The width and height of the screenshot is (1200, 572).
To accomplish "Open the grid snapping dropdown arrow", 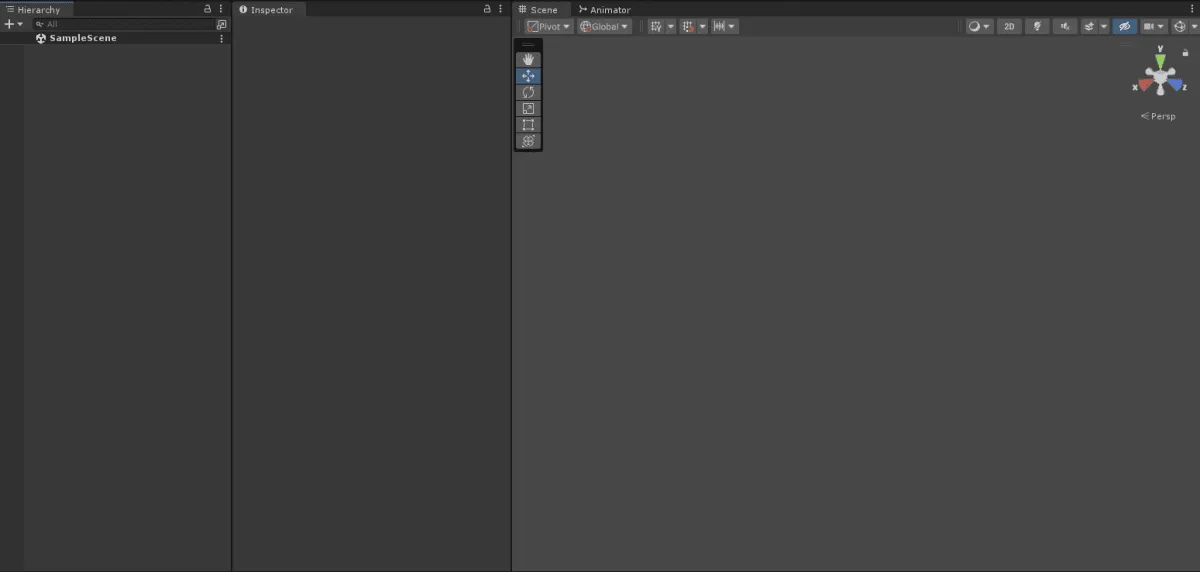I will click(670, 27).
